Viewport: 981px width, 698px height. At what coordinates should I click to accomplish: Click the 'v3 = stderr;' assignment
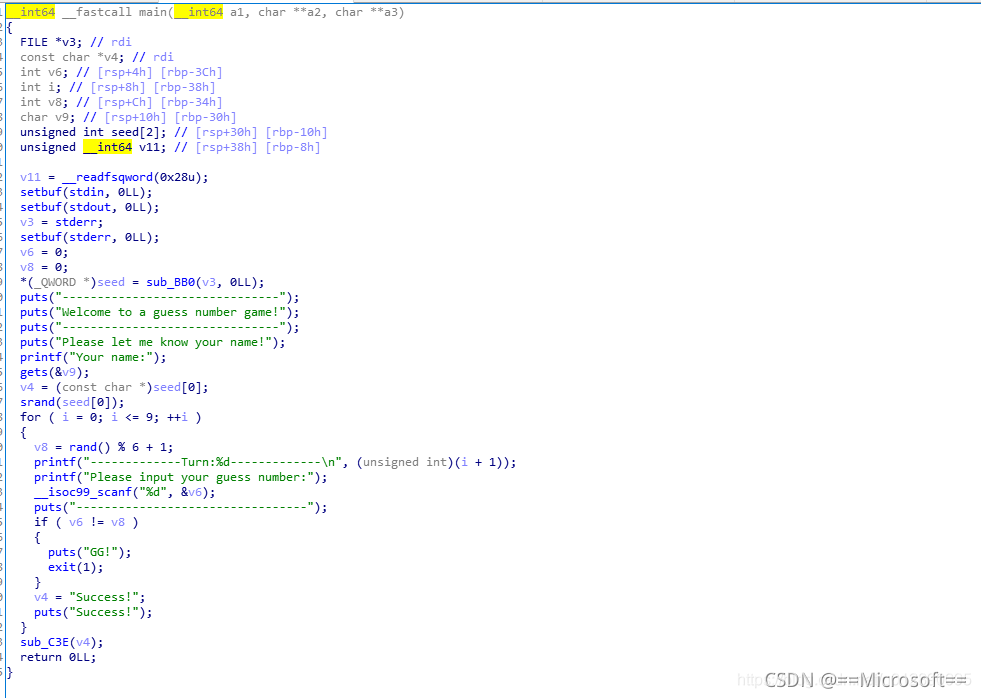61,222
